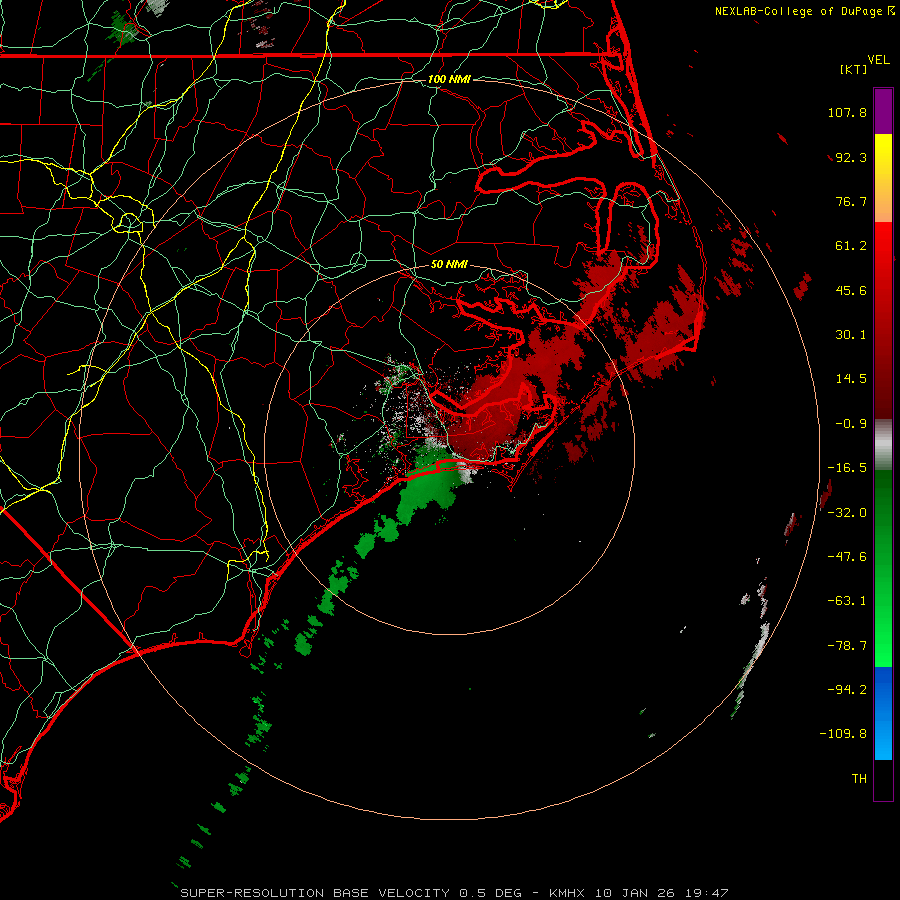The width and height of the screenshot is (900, 900).
Task: Select the -63.1 legend value
Action: point(847,601)
